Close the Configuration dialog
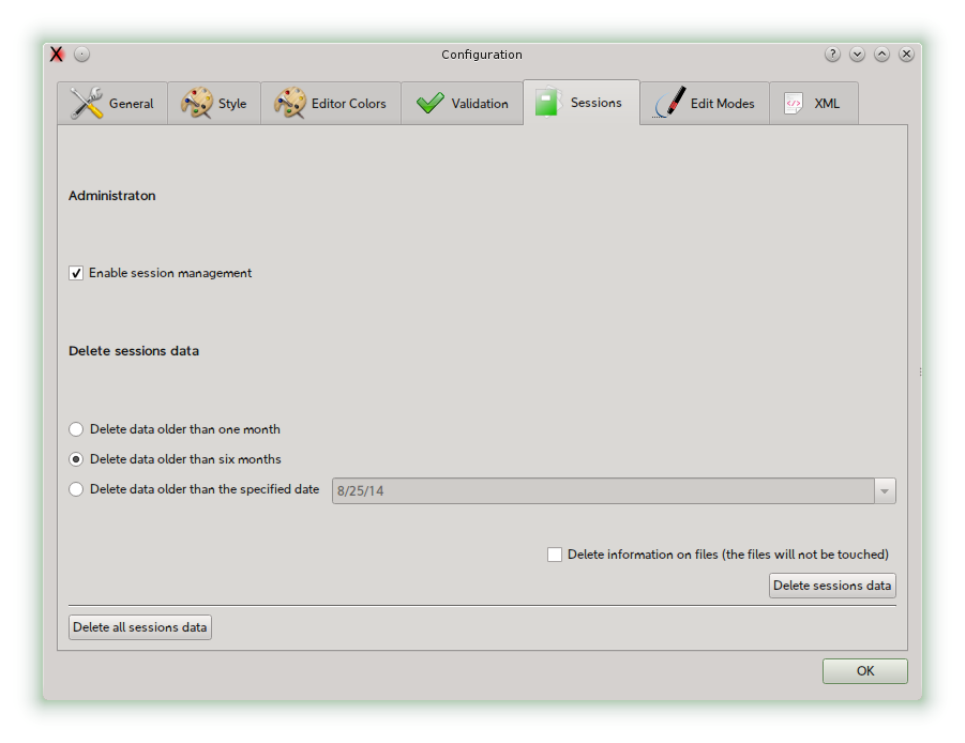This screenshot has height=743, width=965. coord(906,54)
